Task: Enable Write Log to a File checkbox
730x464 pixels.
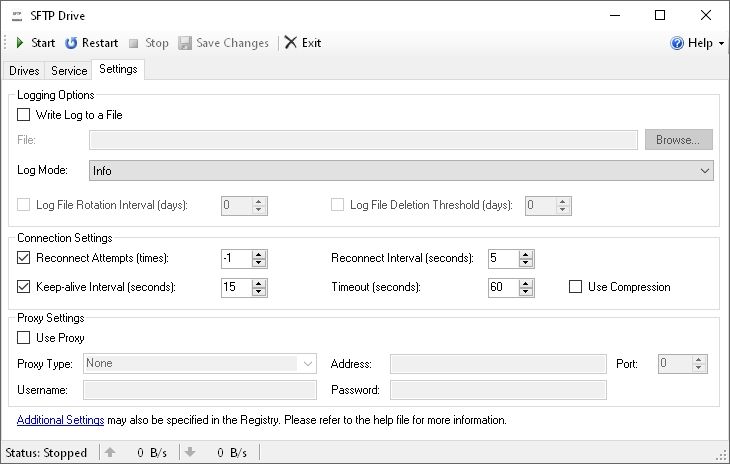Action: point(23,114)
